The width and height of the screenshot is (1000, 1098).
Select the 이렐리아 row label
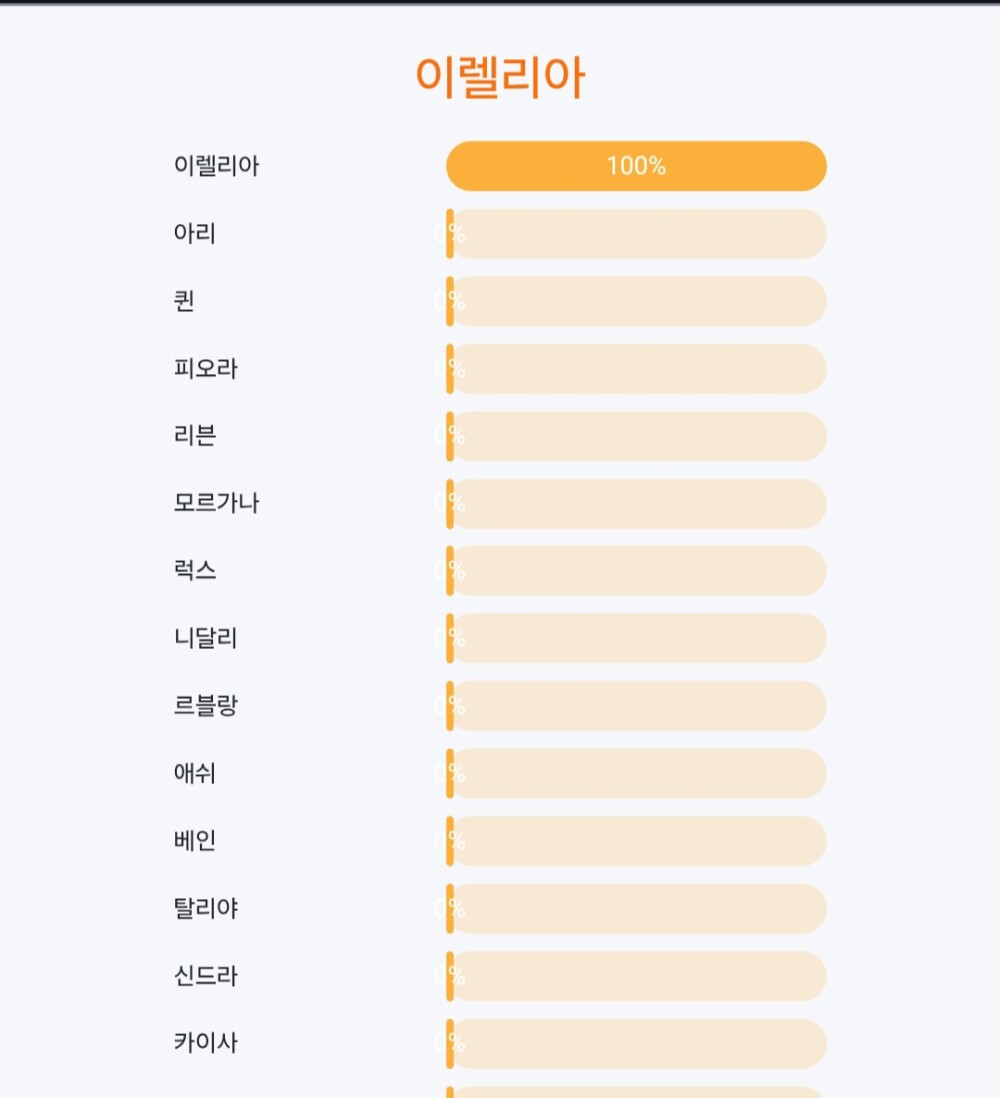pyautogui.click(x=216, y=166)
